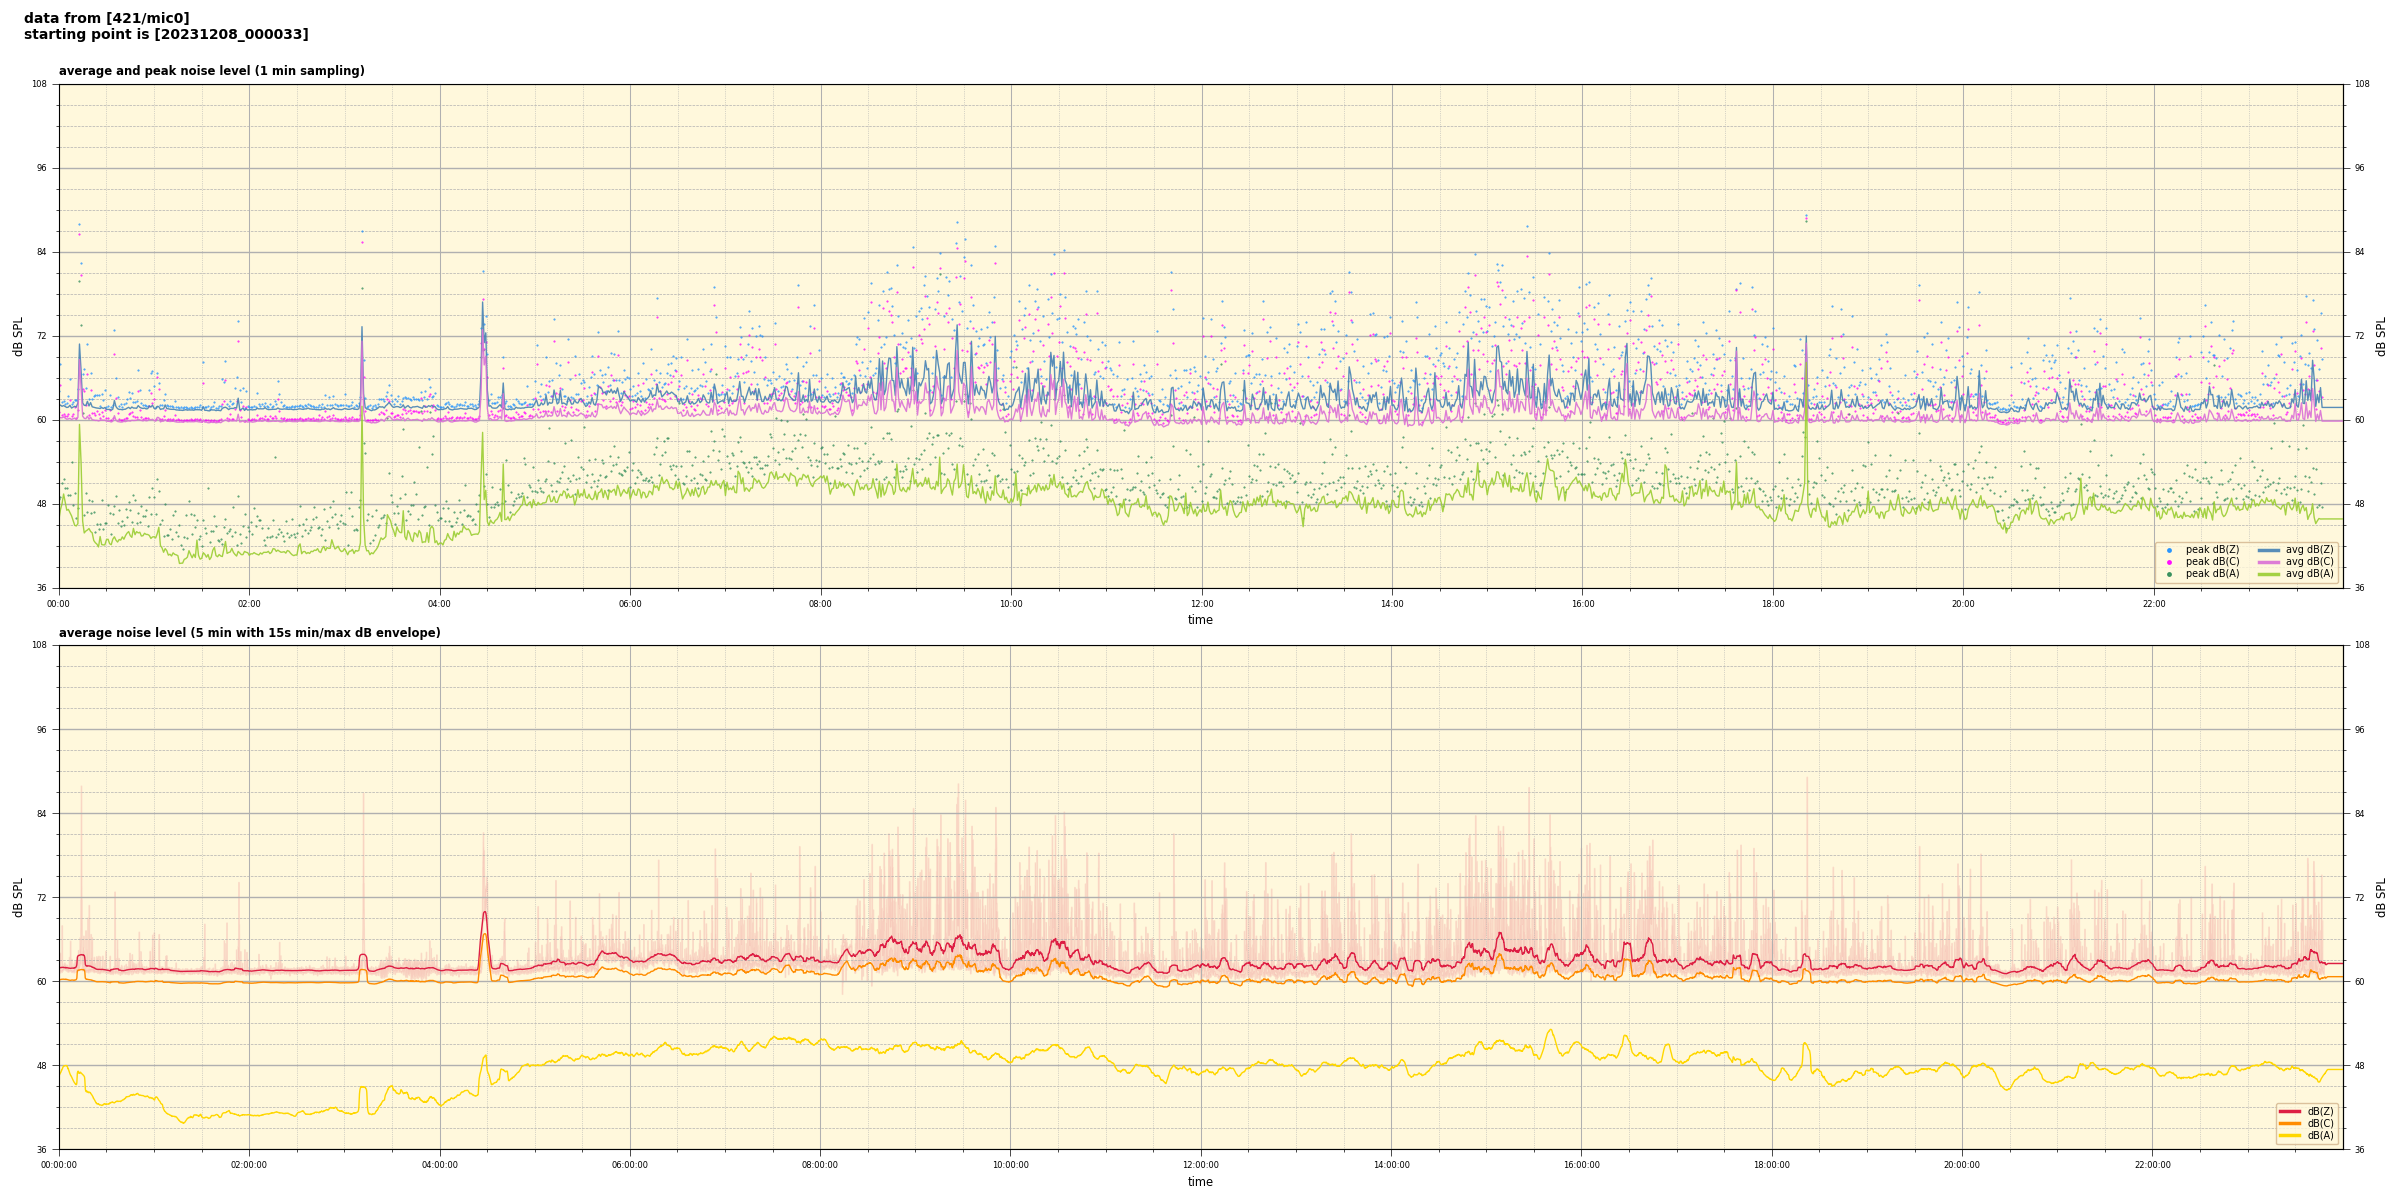Image resolution: width=2400 pixels, height=1200 pixels.
Task: Select the avg dB(A) legend line
Action: pyautogui.click(x=2269, y=574)
